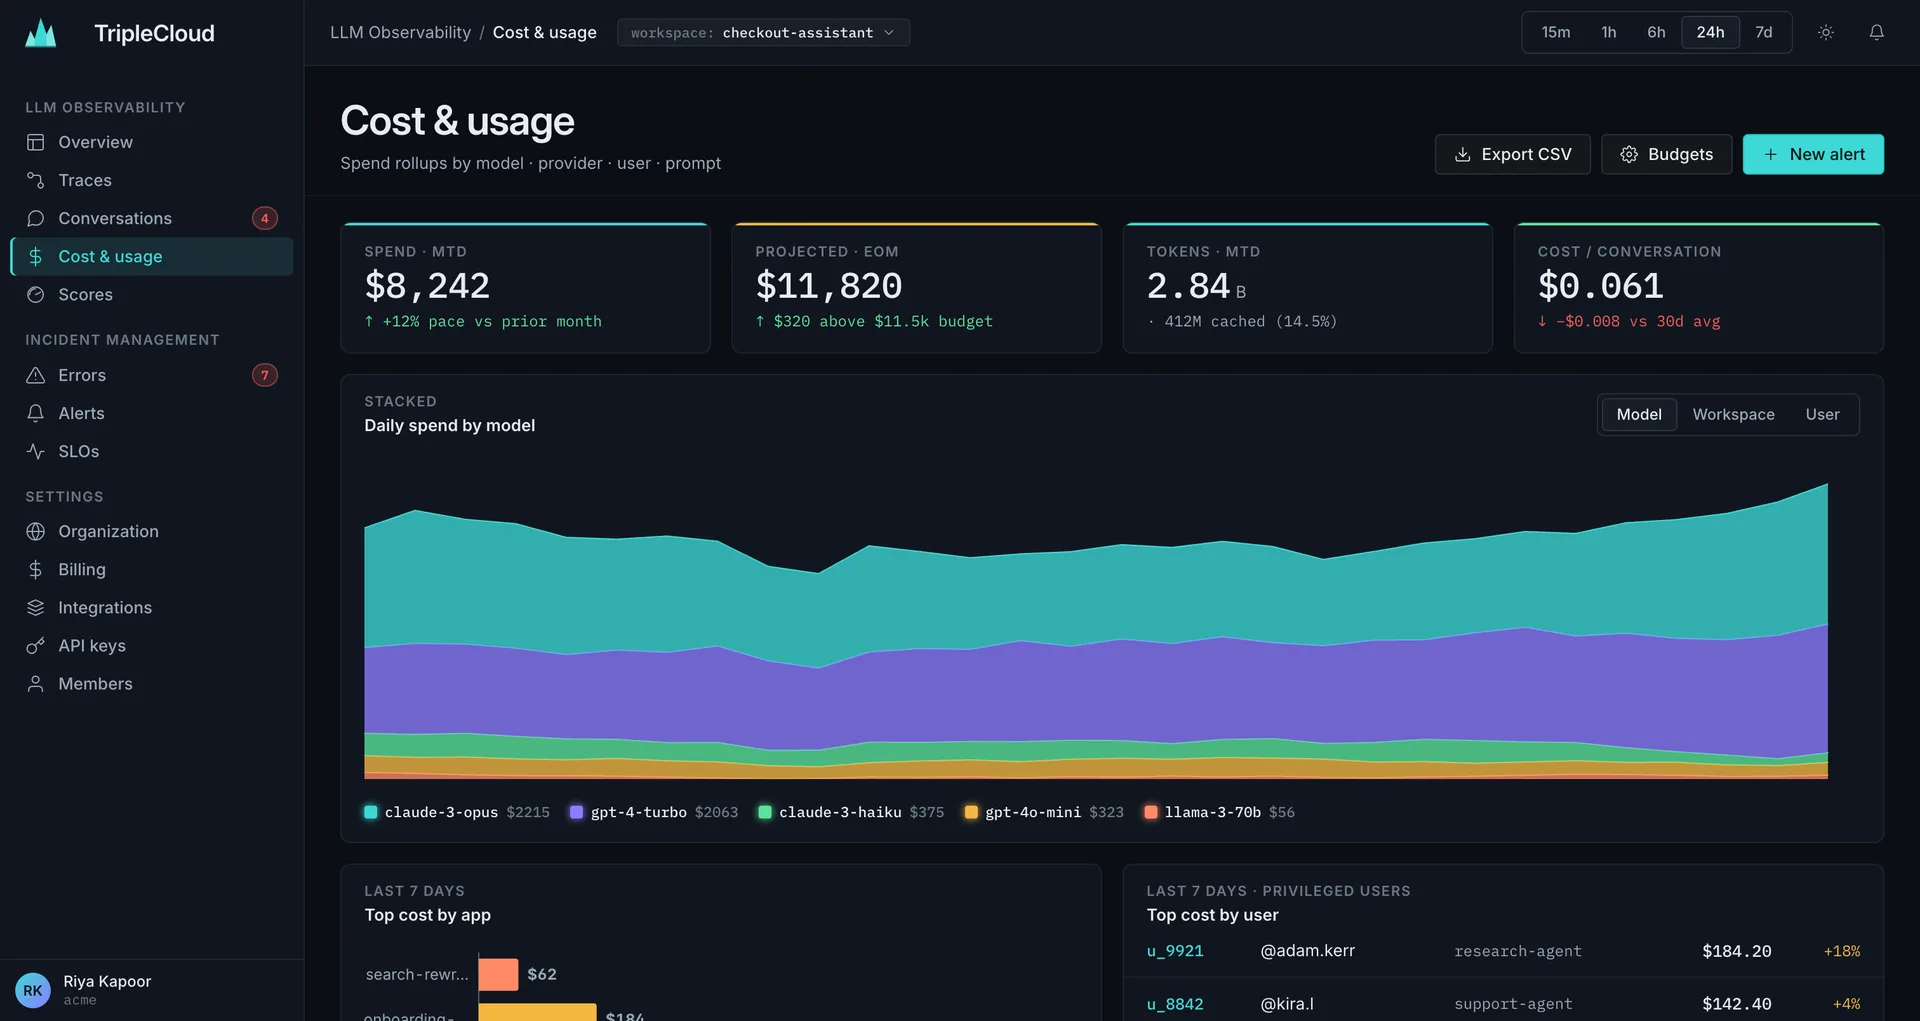Open the workspace checkout-assistant dropdown
1920x1021 pixels.
(763, 32)
